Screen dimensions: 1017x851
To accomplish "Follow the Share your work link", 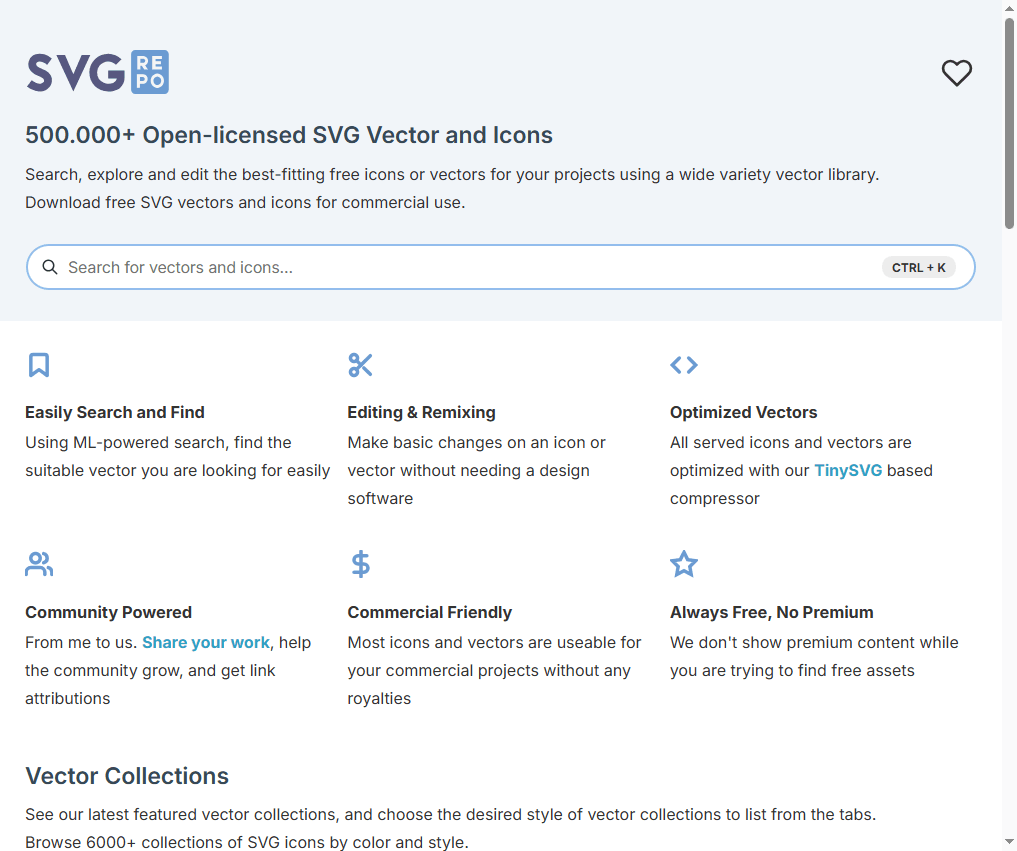I will [206, 642].
